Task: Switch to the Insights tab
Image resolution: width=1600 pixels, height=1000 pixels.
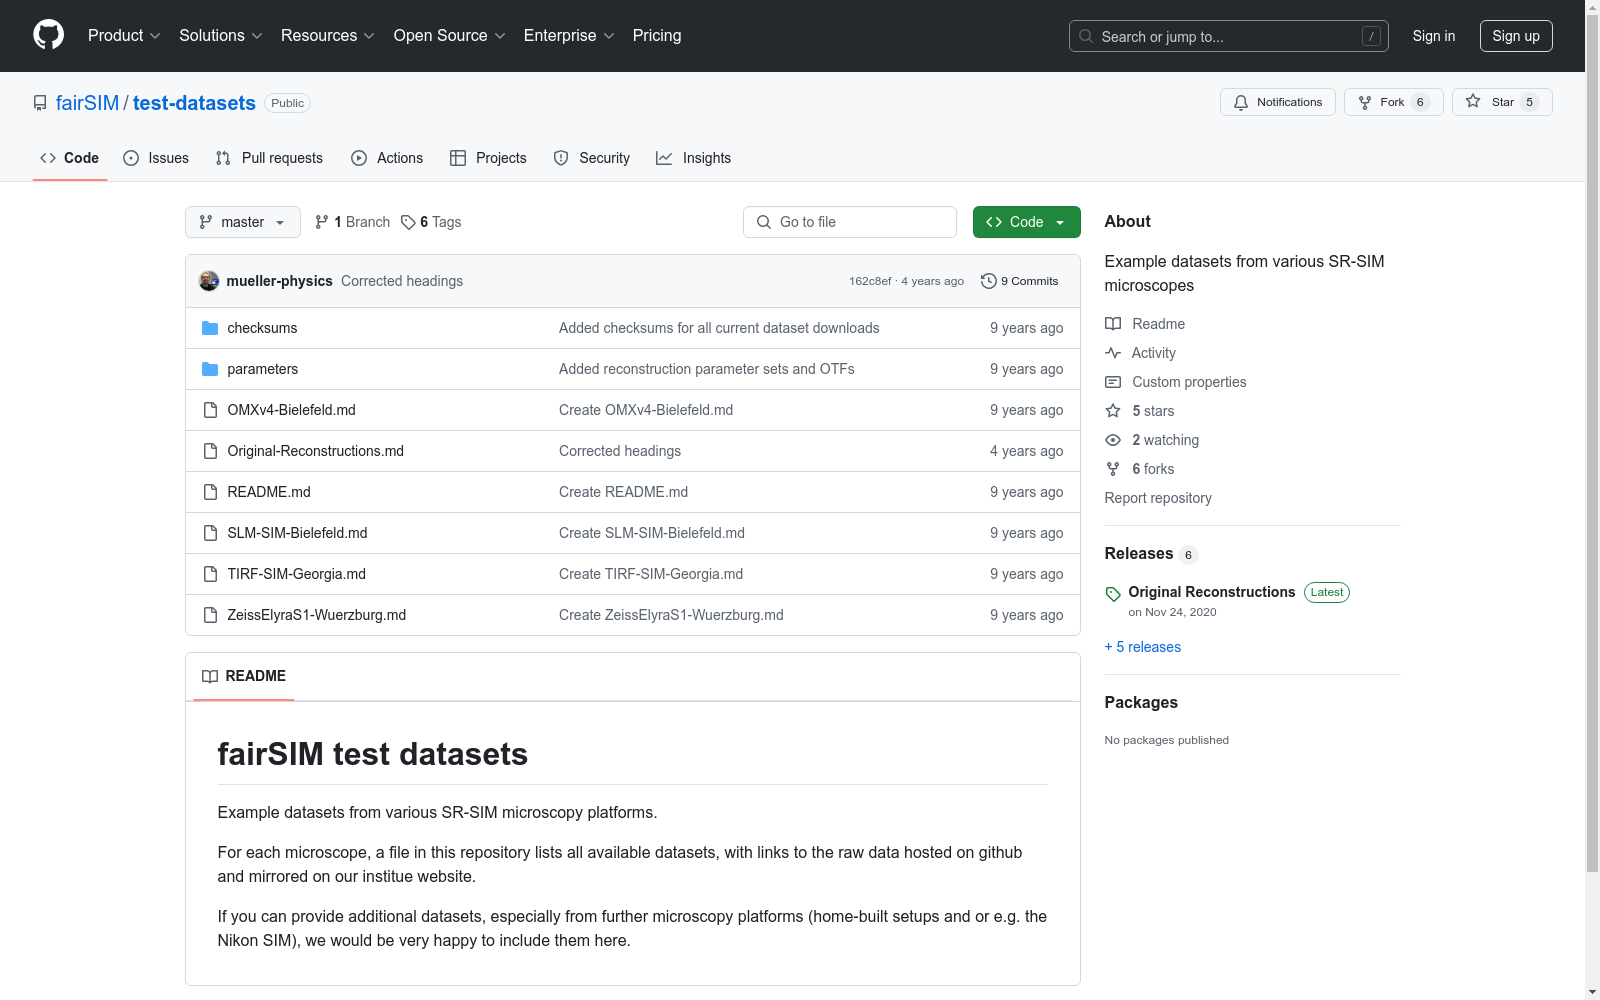Action: (694, 158)
